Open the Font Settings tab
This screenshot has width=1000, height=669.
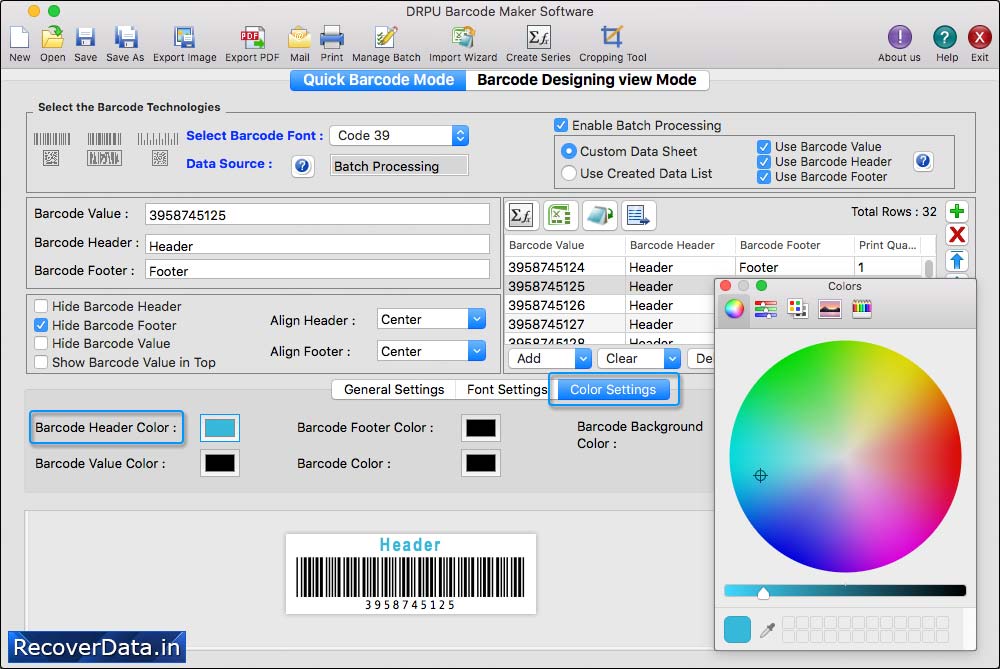(506, 389)
